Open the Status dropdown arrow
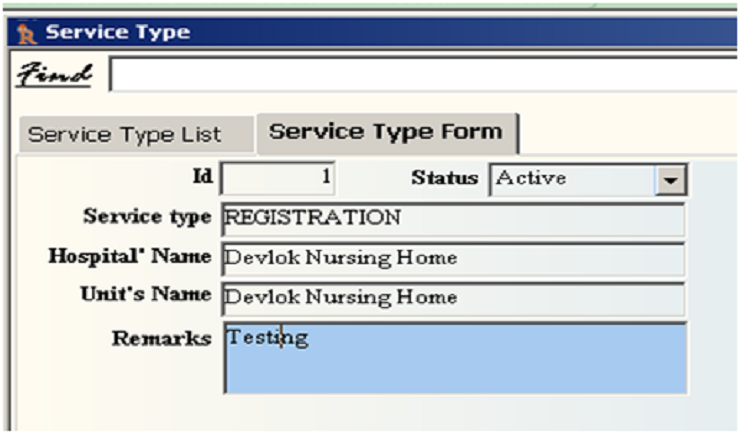The height and width of the screenshot is (434, 740). tap(670, 181)
